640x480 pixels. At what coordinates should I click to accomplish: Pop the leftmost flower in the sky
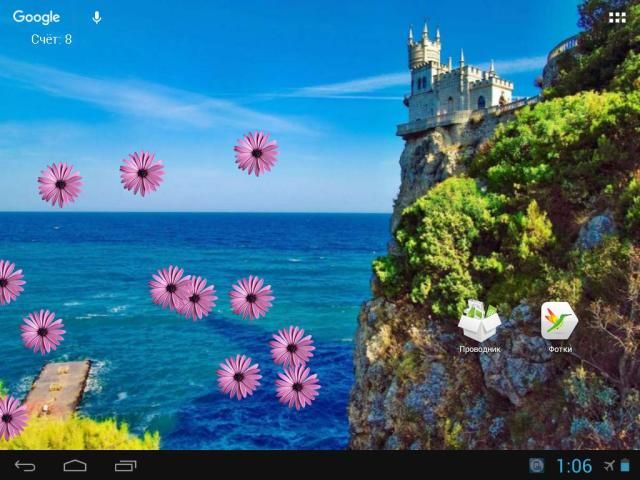60,185
